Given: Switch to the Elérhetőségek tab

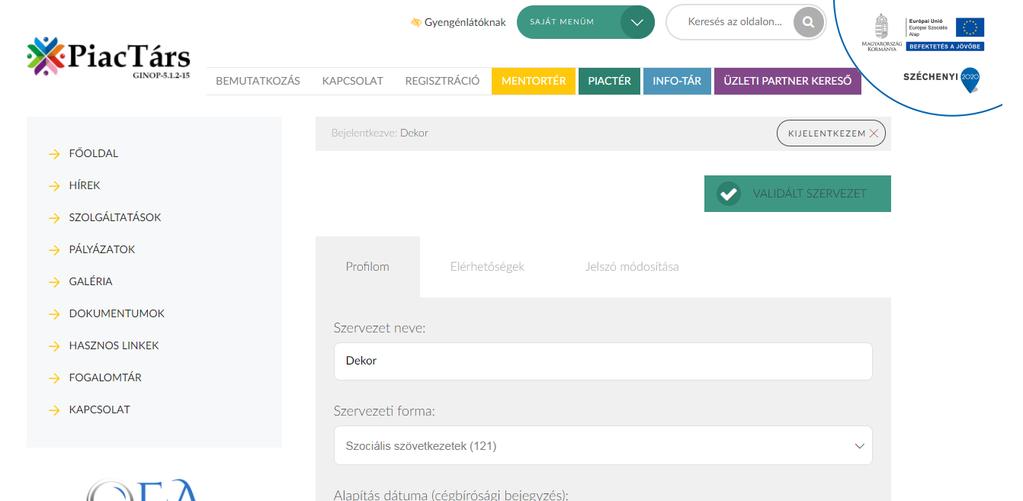Looking at the screenshot, I should (x=487, y=267).
